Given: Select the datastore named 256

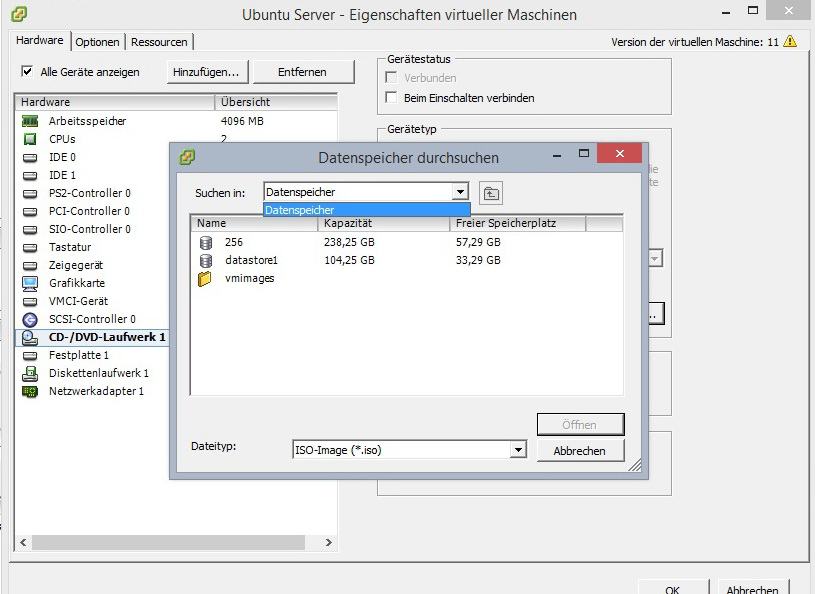Looking at the screenshot, I should pos(234,242).
